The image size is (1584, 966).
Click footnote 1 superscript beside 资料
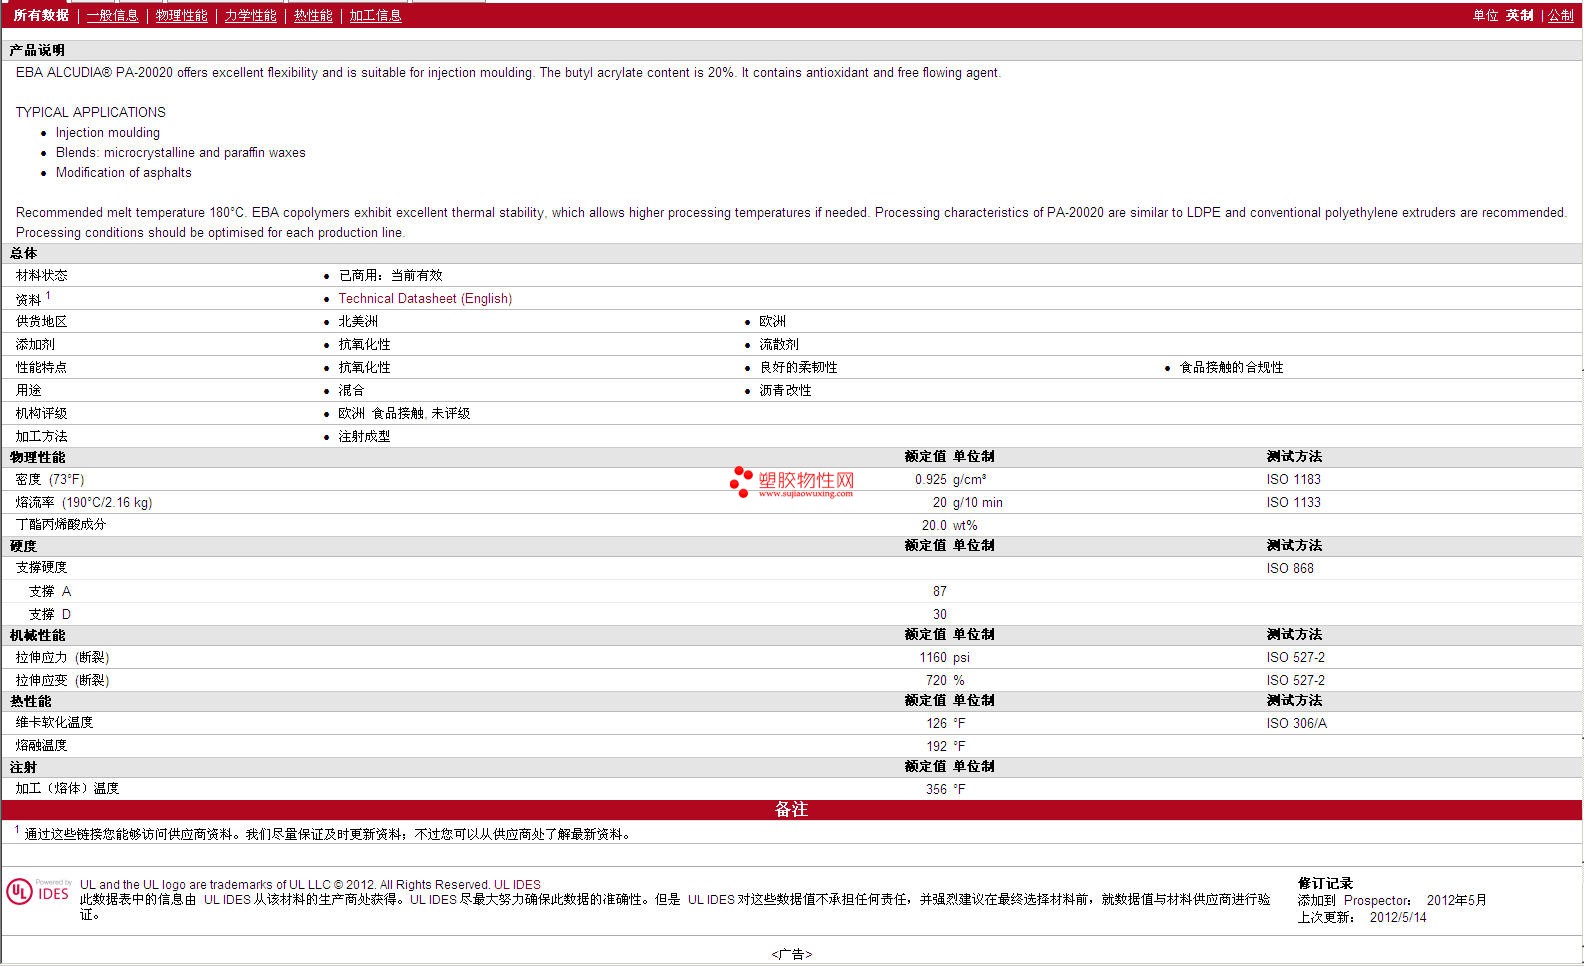[48, 295]
